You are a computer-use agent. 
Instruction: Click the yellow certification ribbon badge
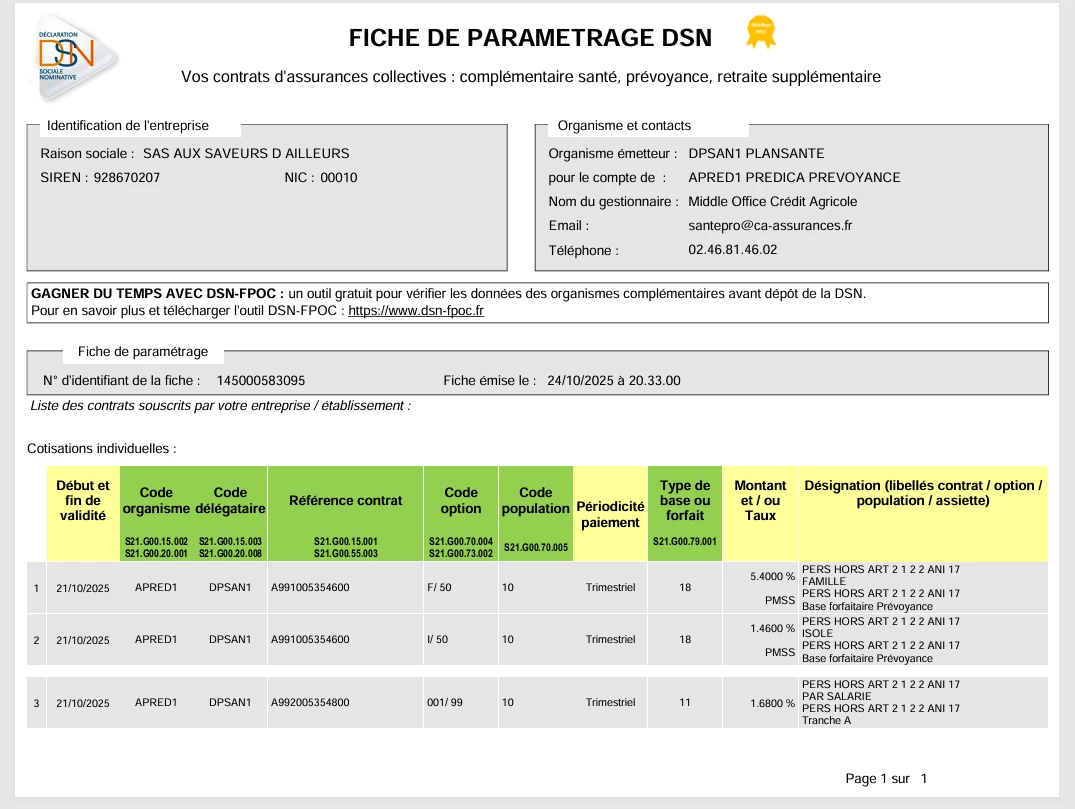tap(760, 32)
